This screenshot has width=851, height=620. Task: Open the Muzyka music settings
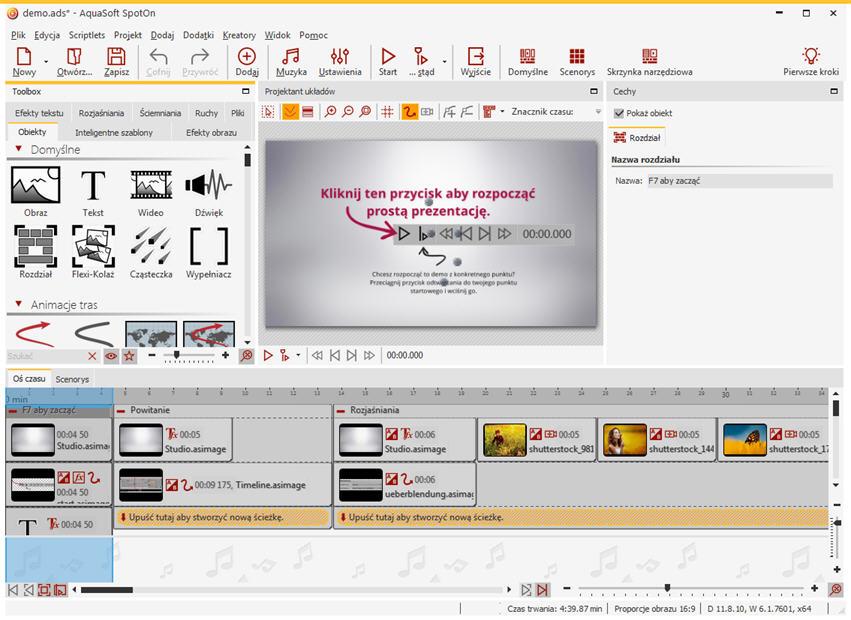pyautogui.click(x=291, y=61)
